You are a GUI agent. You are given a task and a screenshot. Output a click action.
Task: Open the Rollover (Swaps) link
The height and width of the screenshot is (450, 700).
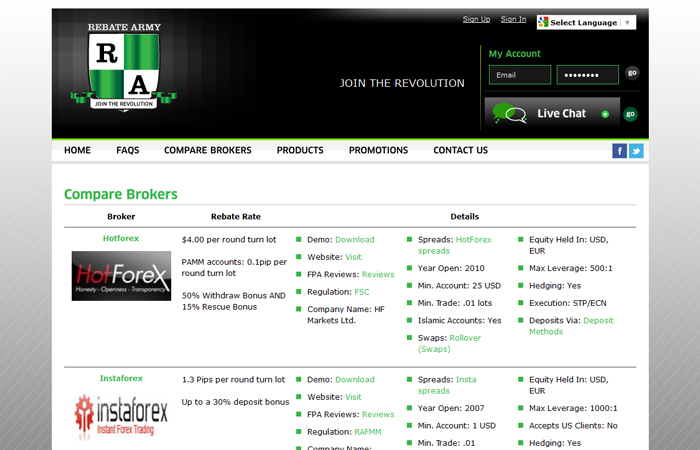[x=450, y=343]
